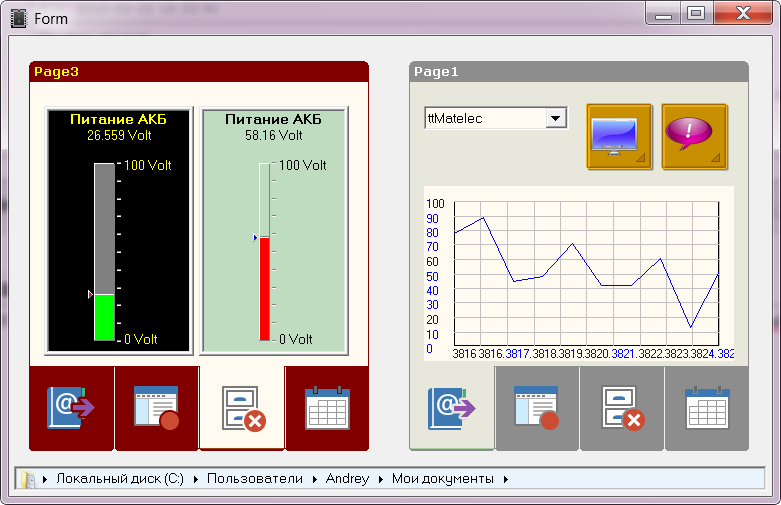
Task: Click the line chart plot area
Action: (x=586, y=273)
